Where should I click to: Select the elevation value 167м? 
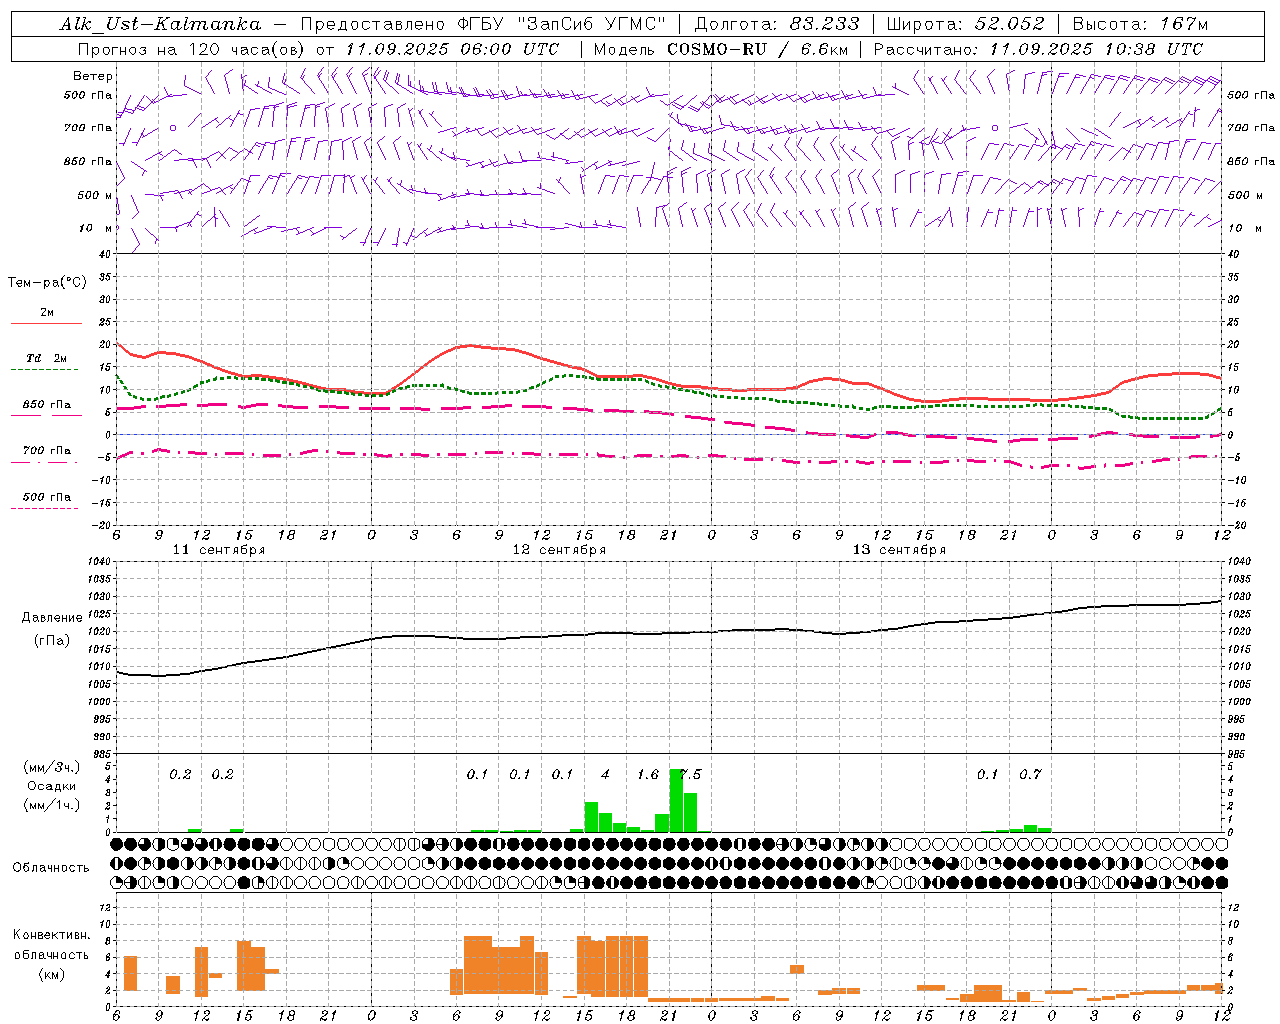tap(1184, 24)
